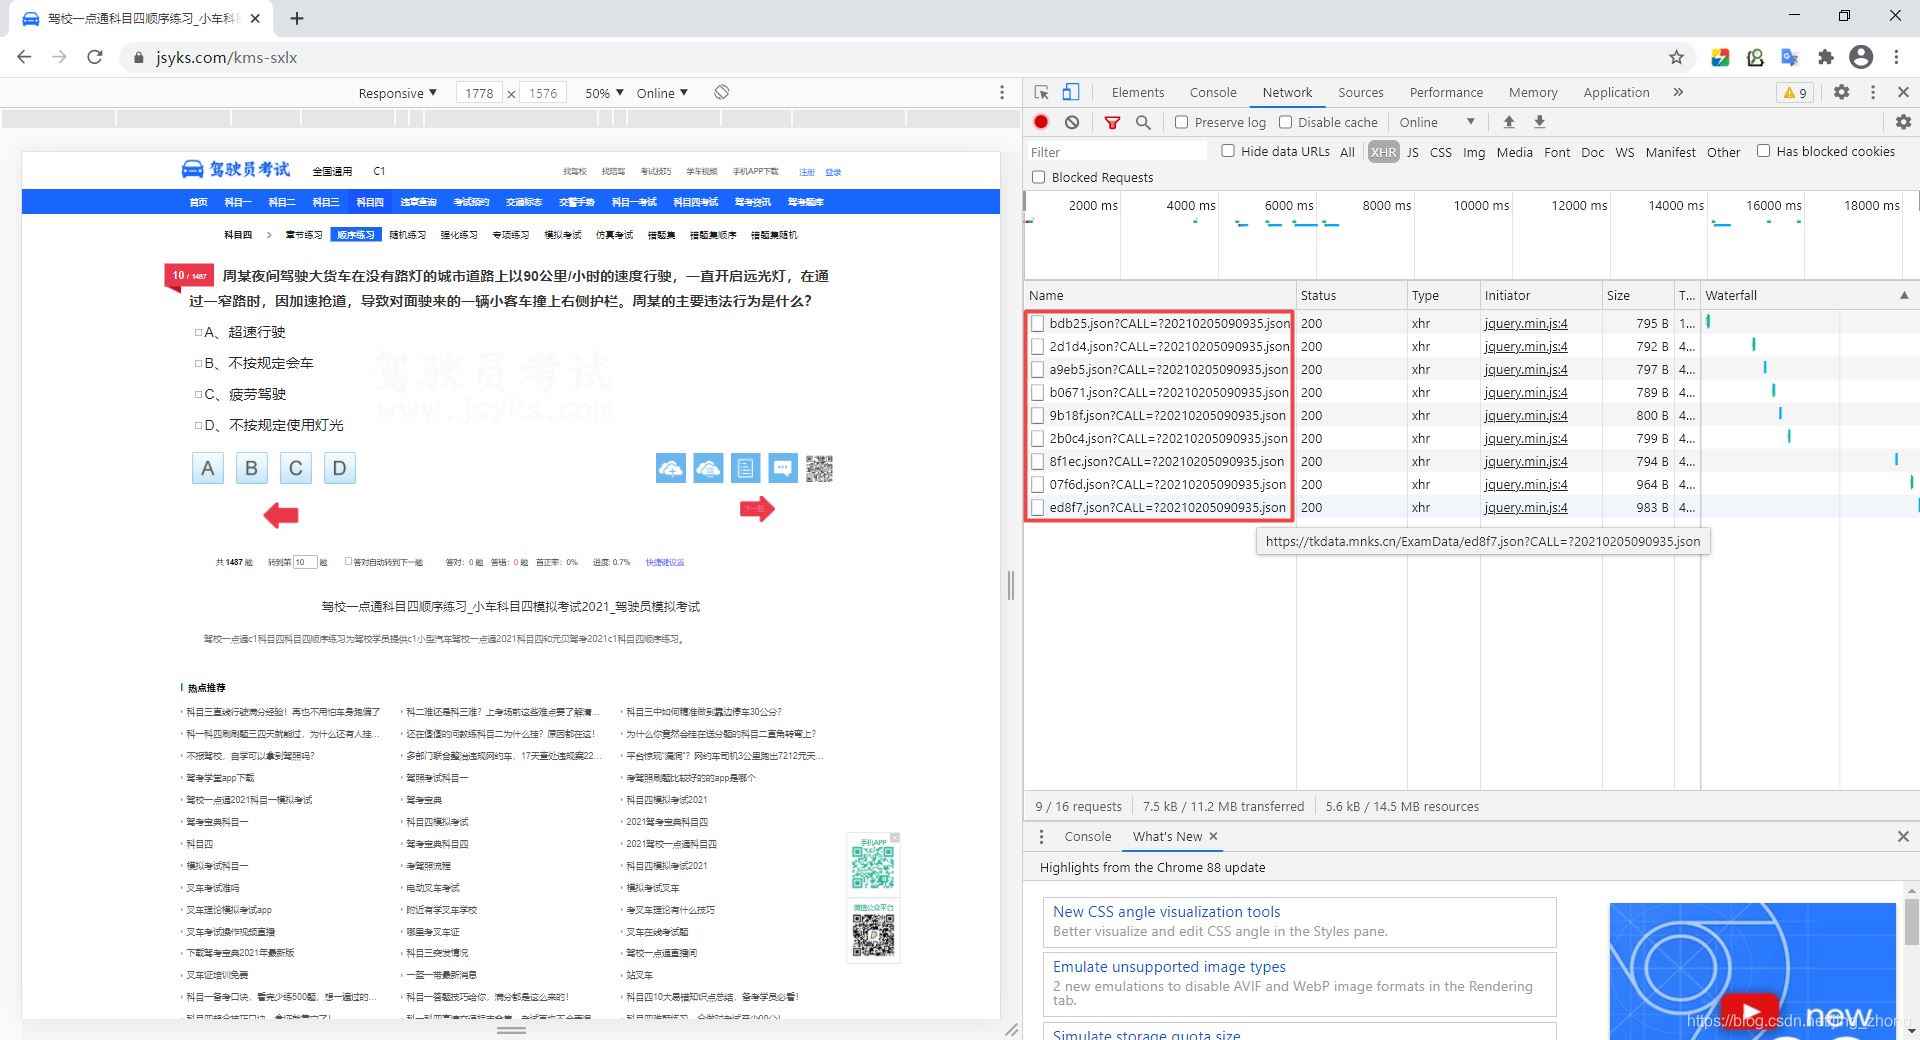The height and width of the screenshot is (1040, 1920).
Task: Click the rotate device orientation icon
Action: coord(721,92)
